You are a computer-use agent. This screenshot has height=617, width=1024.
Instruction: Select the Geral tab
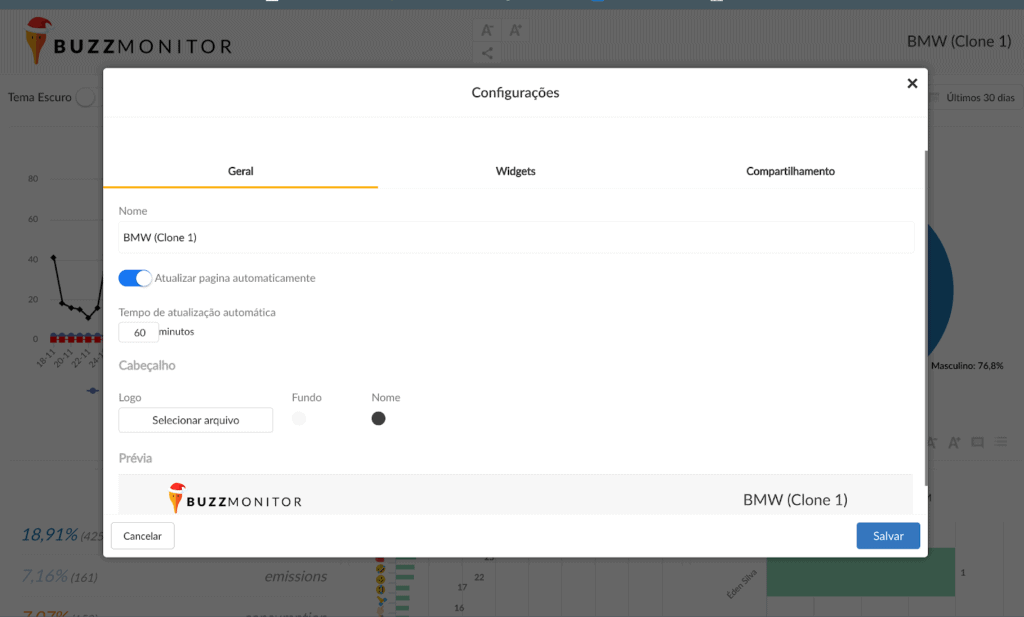(x=240, y=171)
